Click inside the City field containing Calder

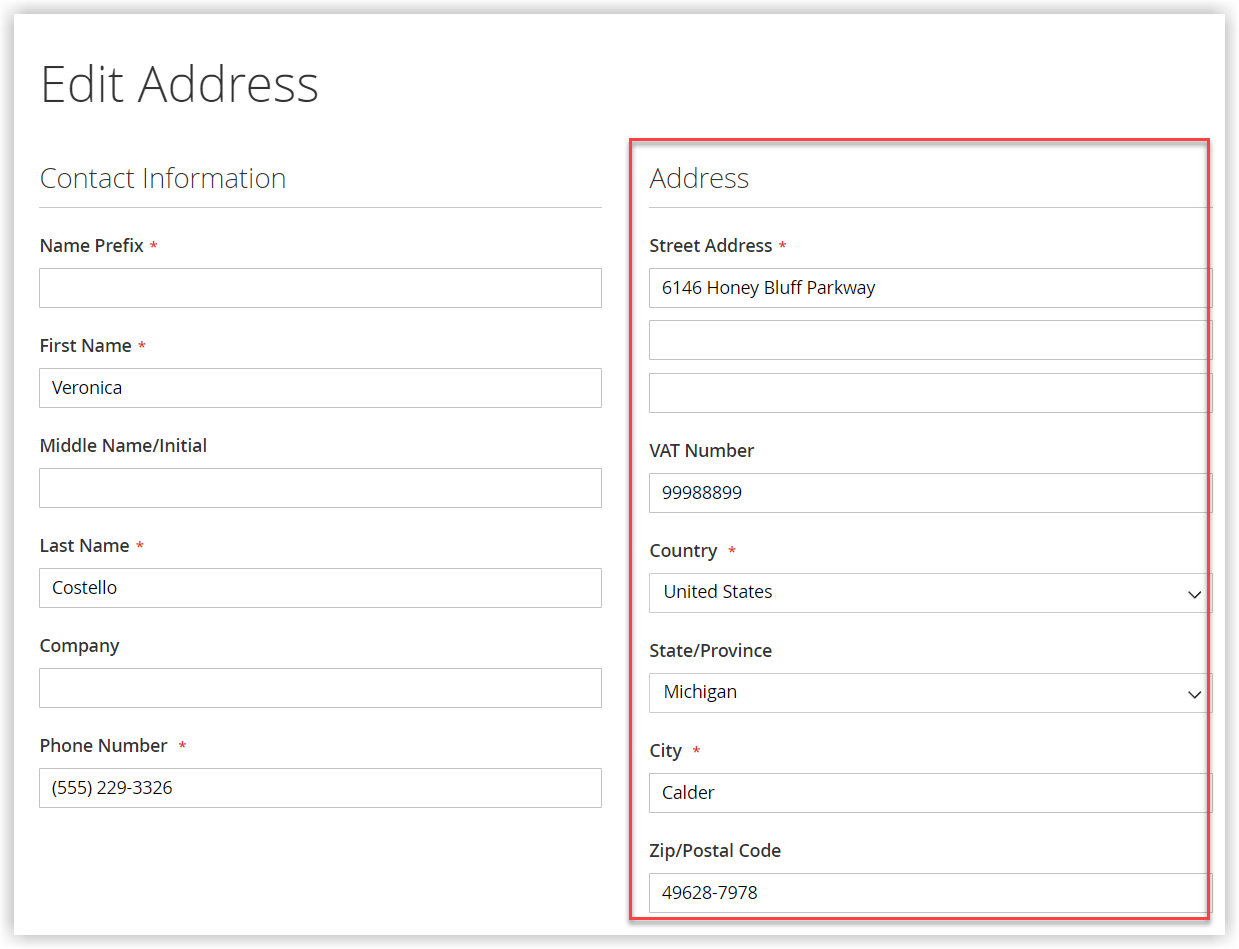[x=929, y=793]
